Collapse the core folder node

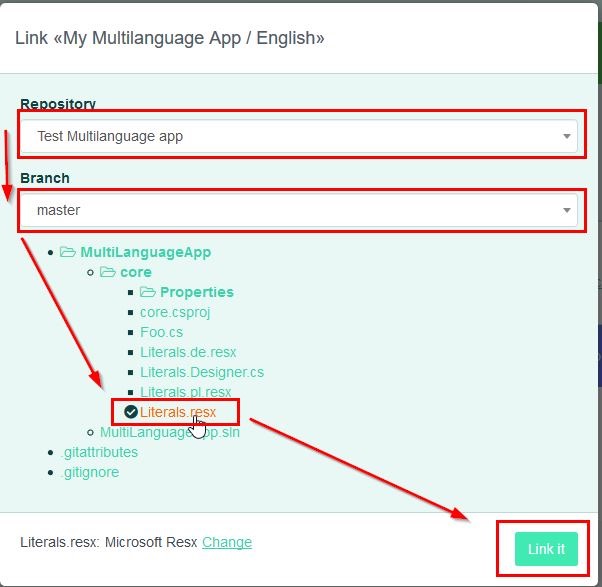point(135,272)
